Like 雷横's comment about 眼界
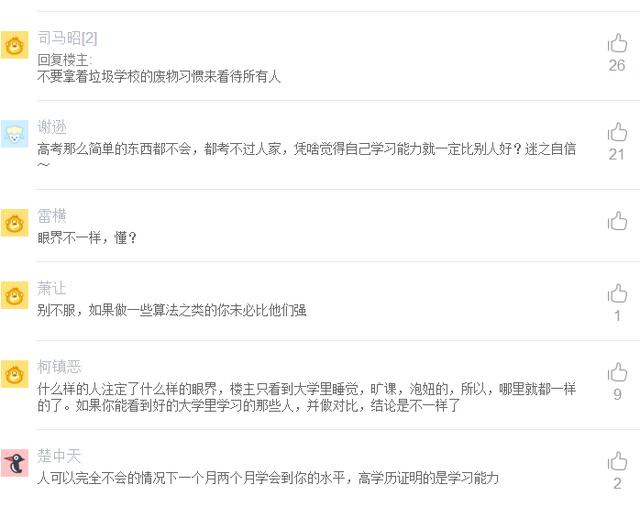The image size is (640, 507). pyautogui.click(x=617, y=221)
